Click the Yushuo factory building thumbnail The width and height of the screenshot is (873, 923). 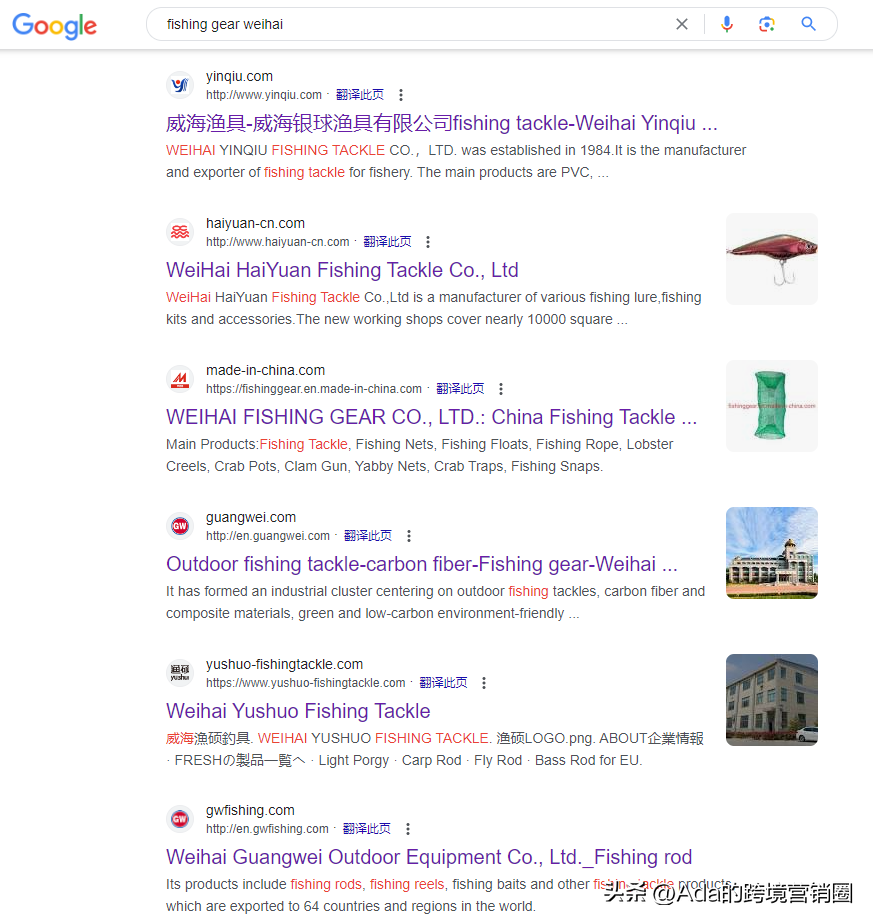coord(772,700)
